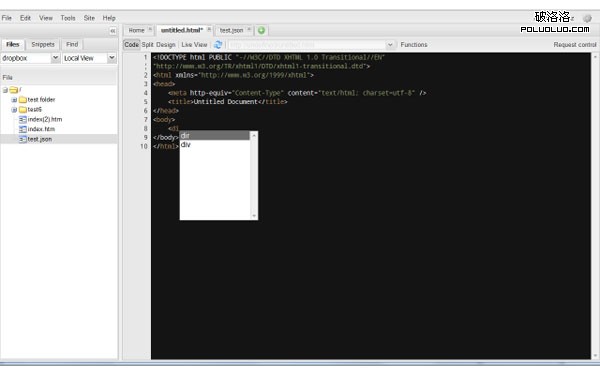Screen dimensions: 600x375
Task: Collapse the left sidebar panel with double-arrow icon
Action: coord(112,31)
